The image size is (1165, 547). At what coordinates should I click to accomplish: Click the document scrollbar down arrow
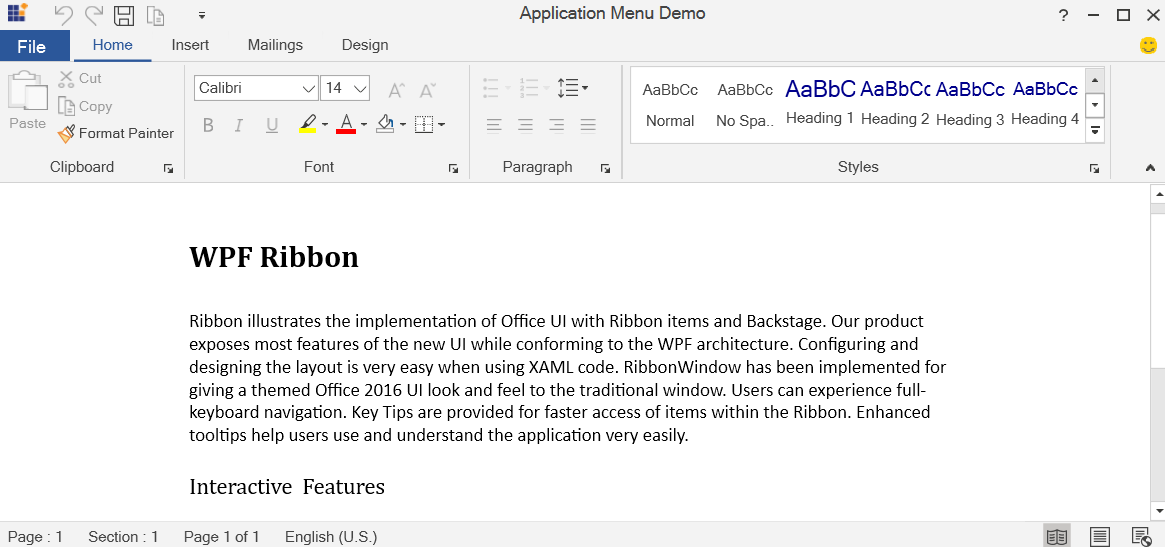(x=1158, y=511)
